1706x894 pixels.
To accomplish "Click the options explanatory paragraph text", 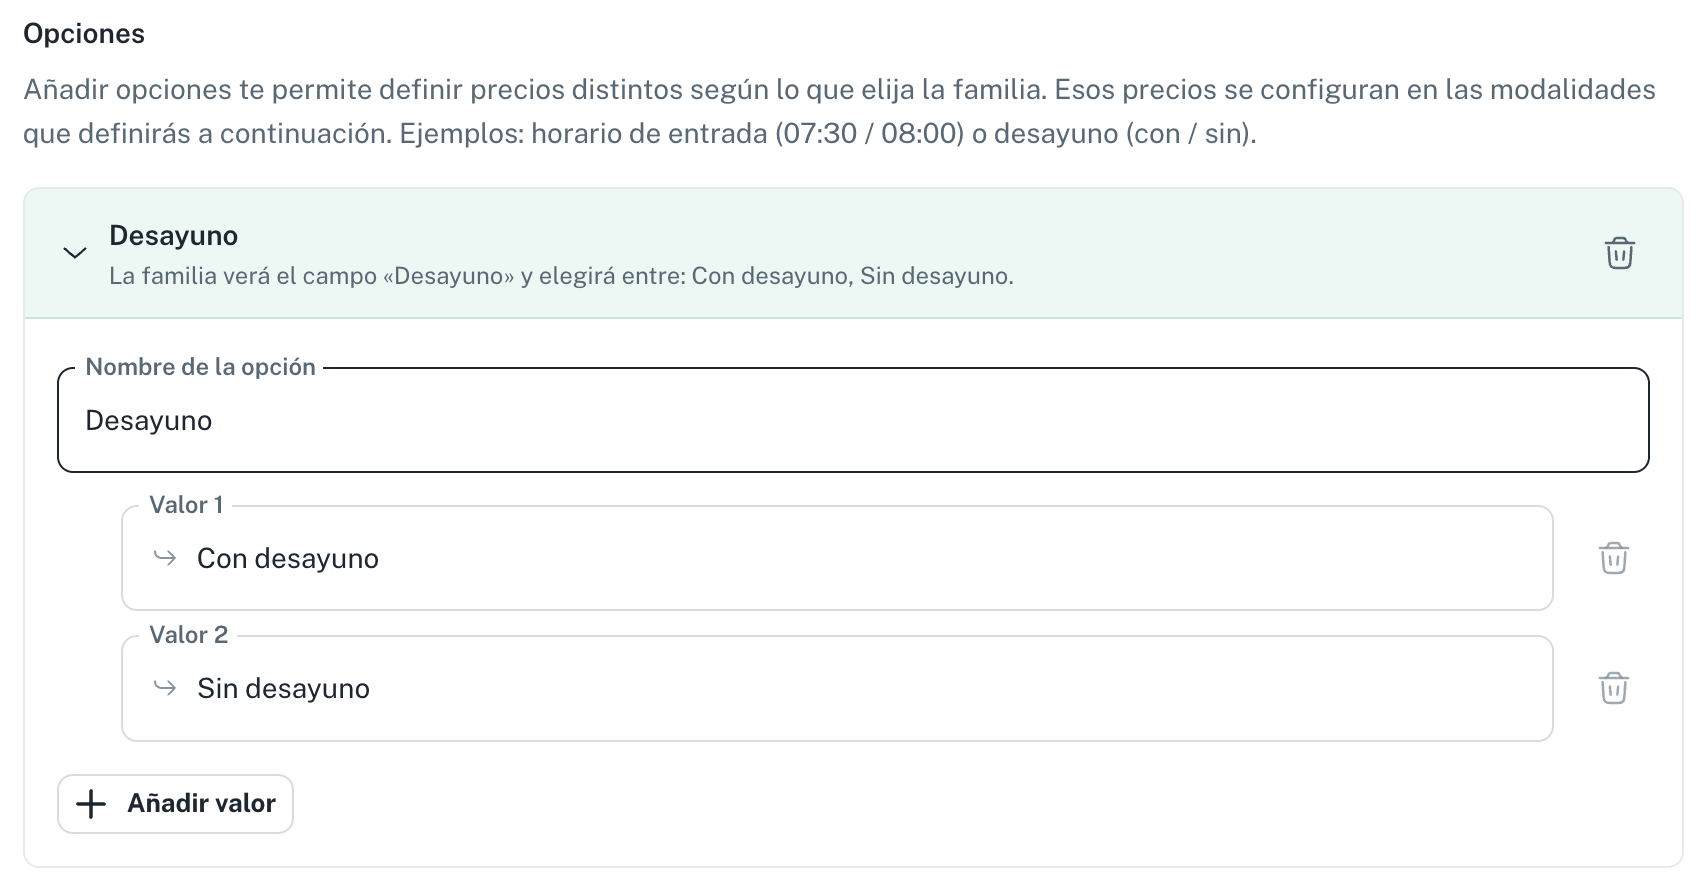I will [x=840, y=111].
